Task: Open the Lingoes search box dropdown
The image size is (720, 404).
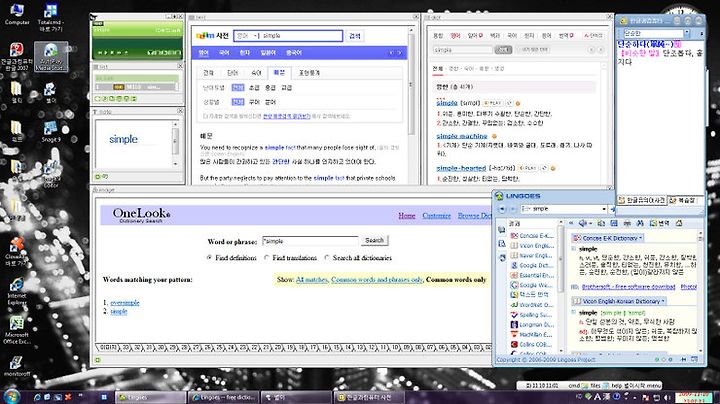Action: [604, 209]
